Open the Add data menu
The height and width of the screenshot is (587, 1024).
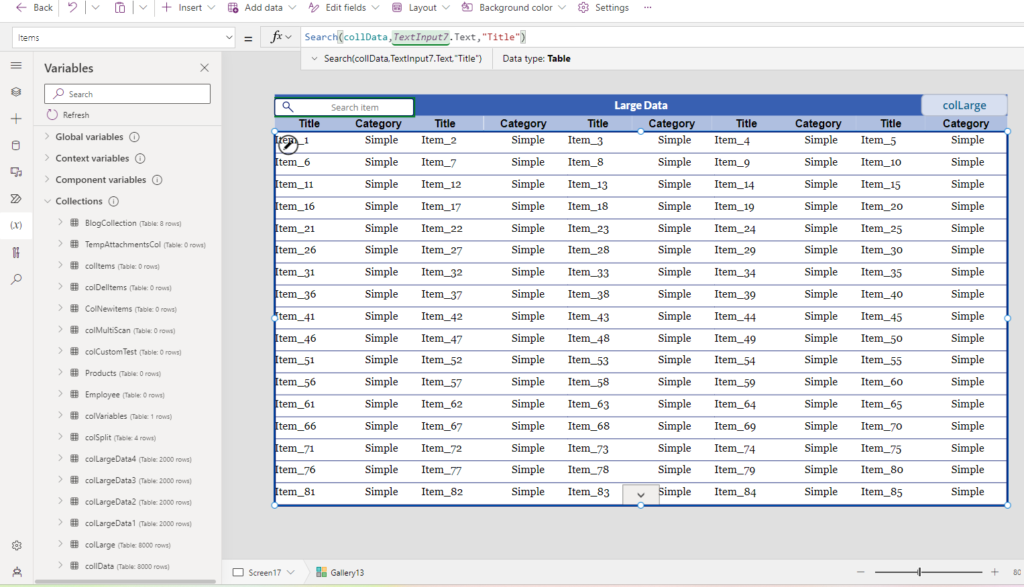(261, 8)
